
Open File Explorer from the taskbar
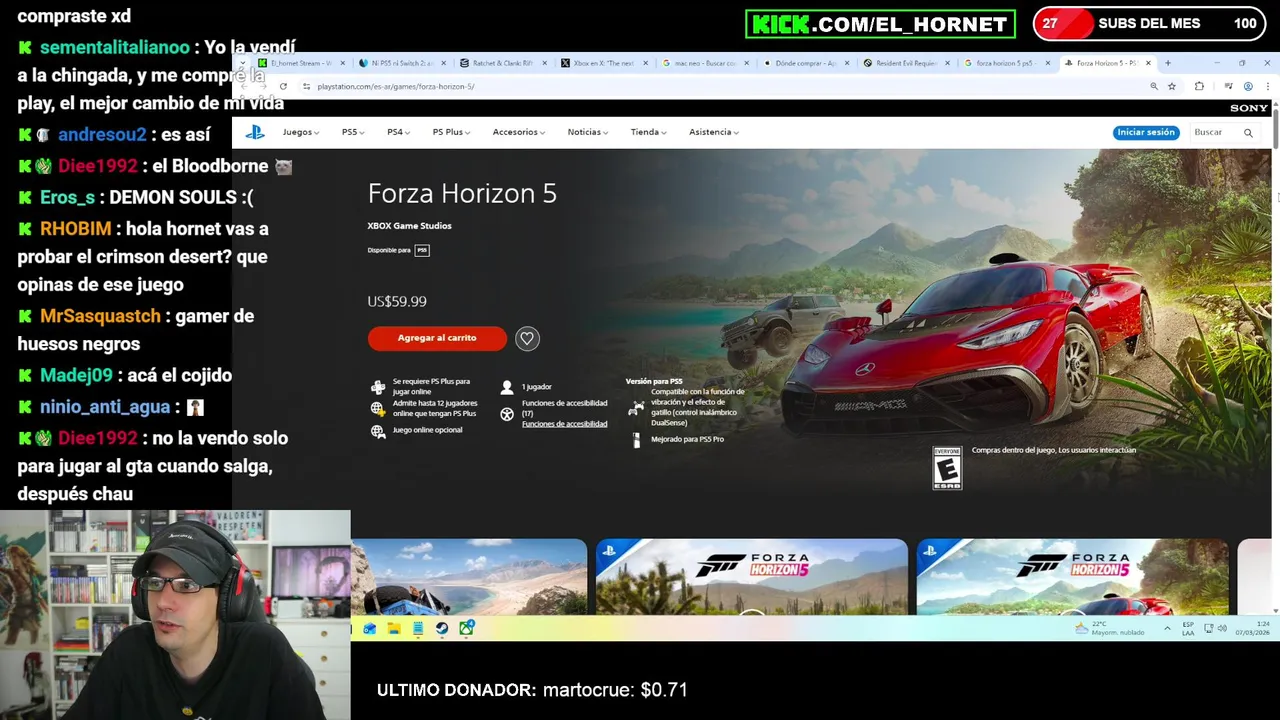point(394,628)
